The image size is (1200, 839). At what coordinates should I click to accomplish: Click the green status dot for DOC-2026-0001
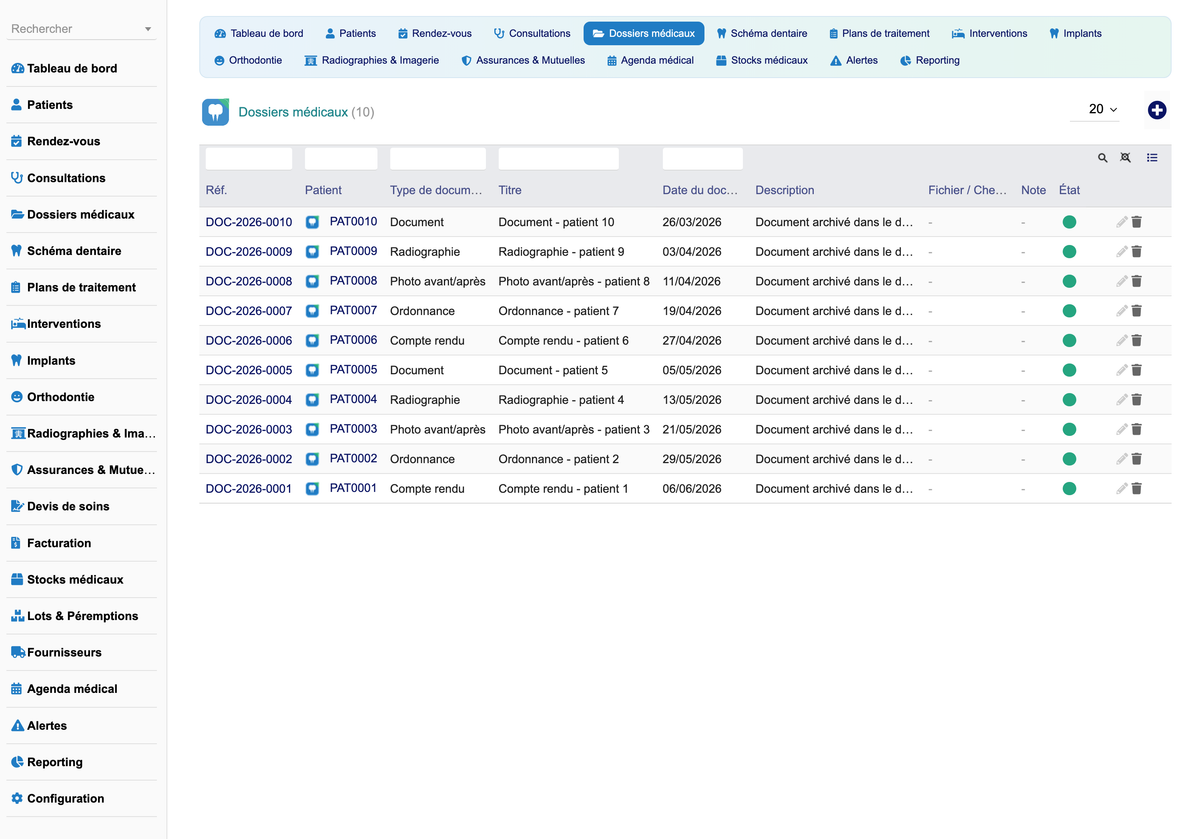[x=1069, y=489]
